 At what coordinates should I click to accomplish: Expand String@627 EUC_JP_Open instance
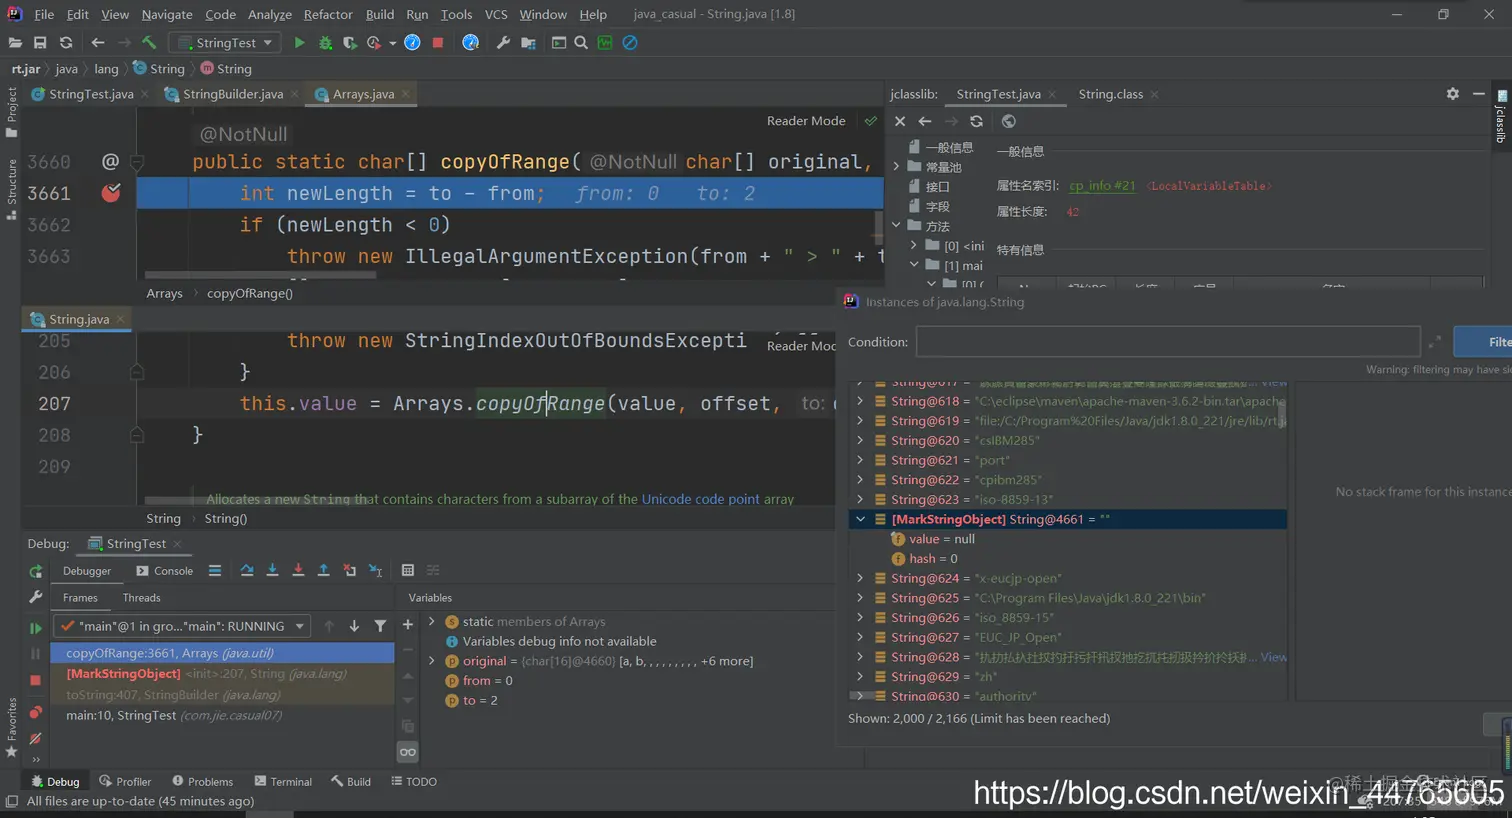[860, 637]
